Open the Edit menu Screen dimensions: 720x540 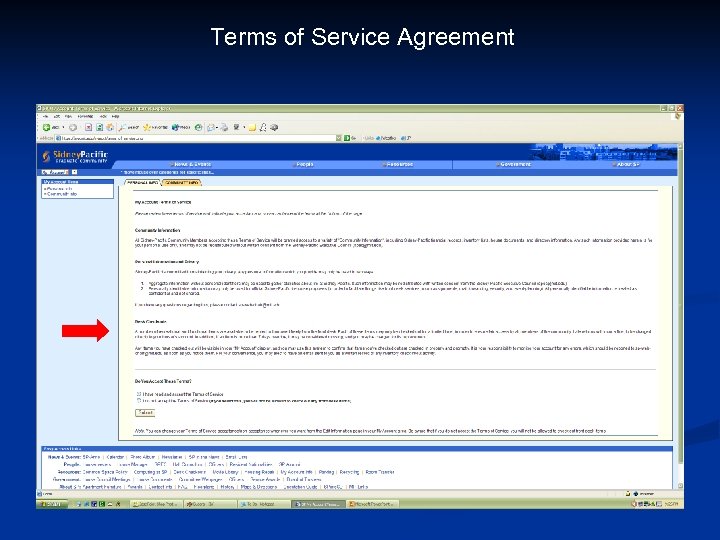[56, 117]
